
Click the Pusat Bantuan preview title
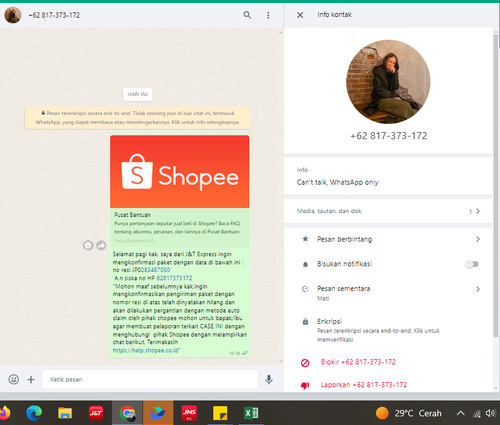[x=132, y=215]
